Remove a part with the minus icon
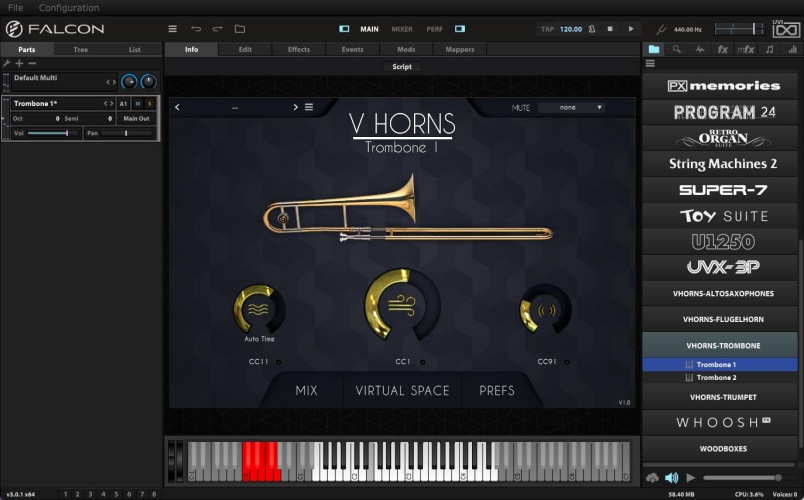The height and width of the screenshot is (500, 804). pos(32,63)
